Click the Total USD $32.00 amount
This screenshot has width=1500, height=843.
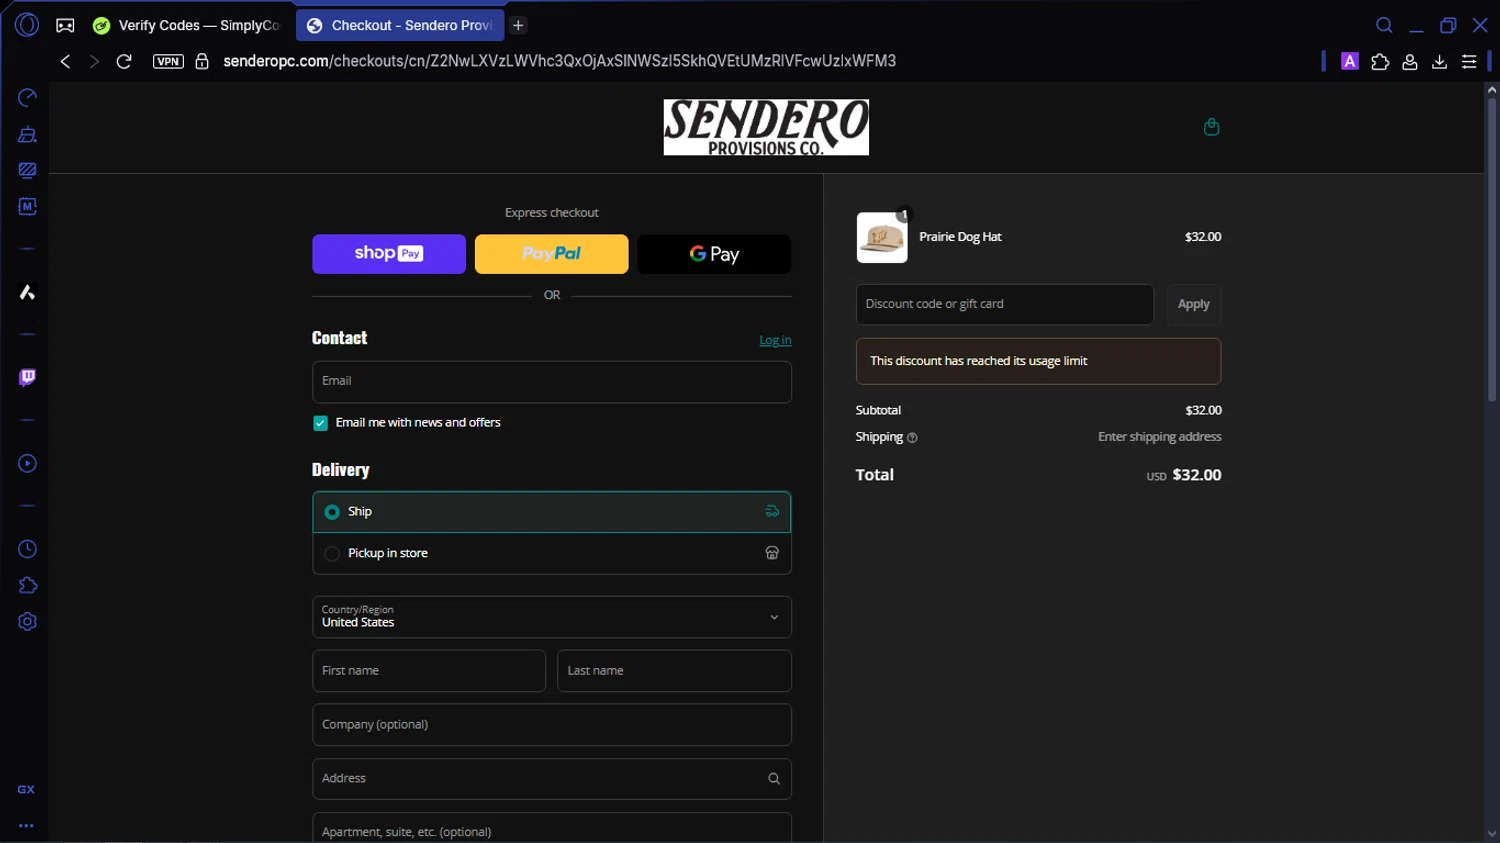pyautogui.click(x=1184, y=475)
